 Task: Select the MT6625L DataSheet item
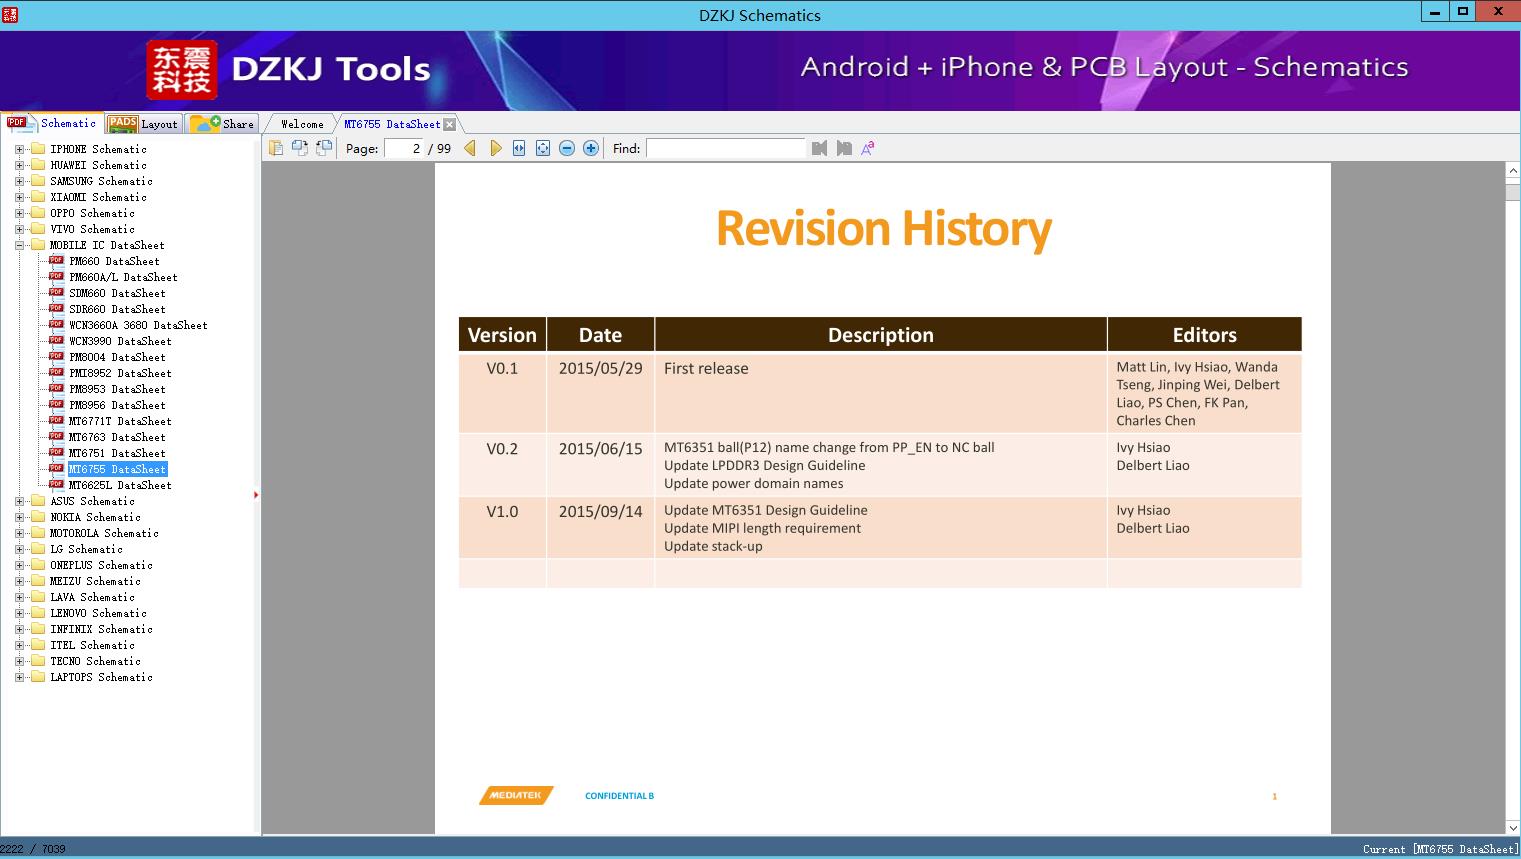(120, 485)
